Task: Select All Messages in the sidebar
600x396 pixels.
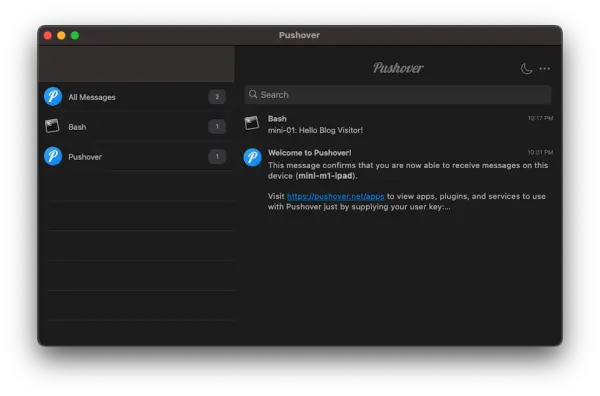Action: tap(137, 96)
